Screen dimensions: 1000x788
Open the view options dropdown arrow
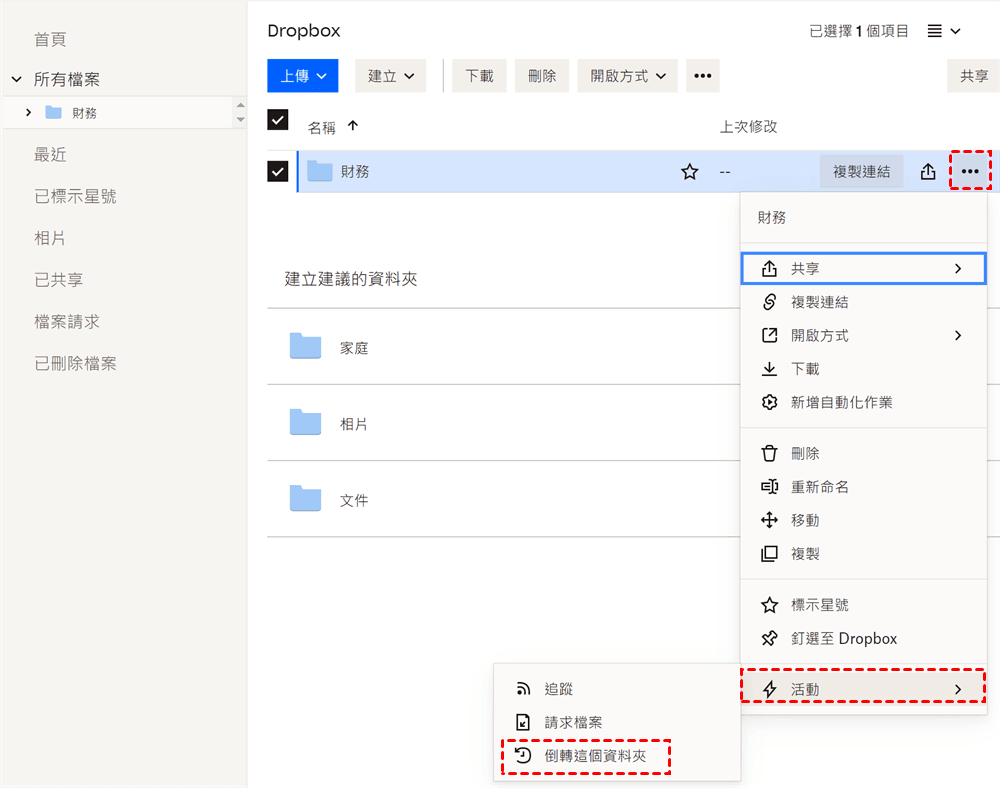pos(955,31)
